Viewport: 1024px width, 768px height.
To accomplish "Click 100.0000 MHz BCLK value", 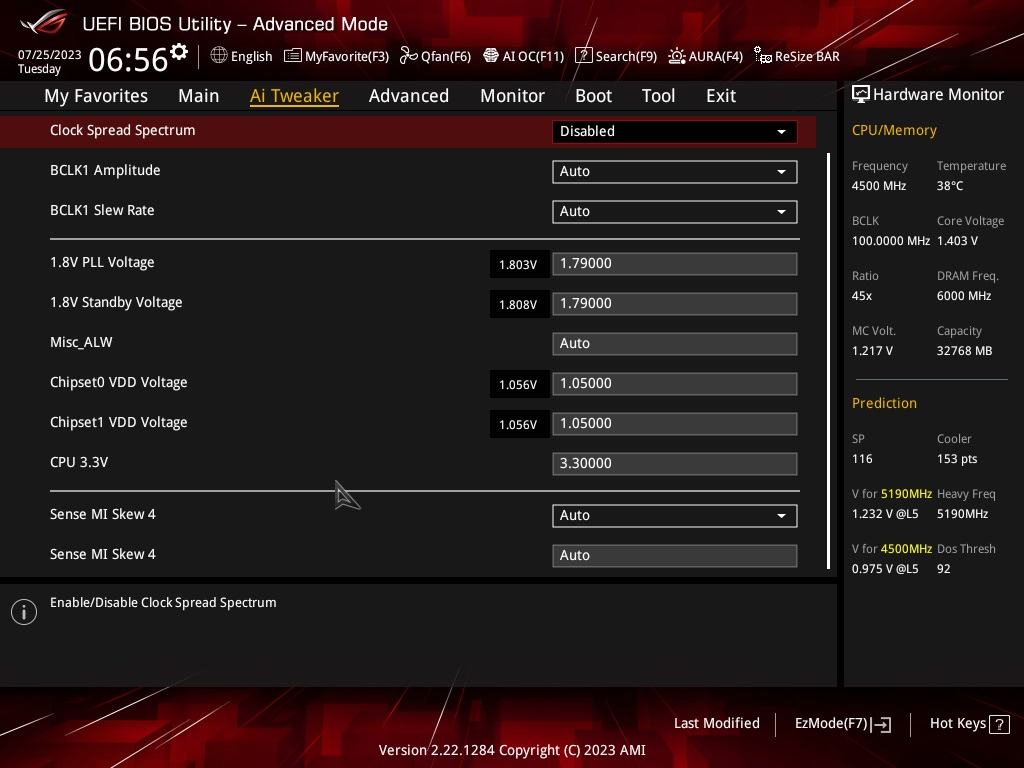I will [x=891, y=241].
